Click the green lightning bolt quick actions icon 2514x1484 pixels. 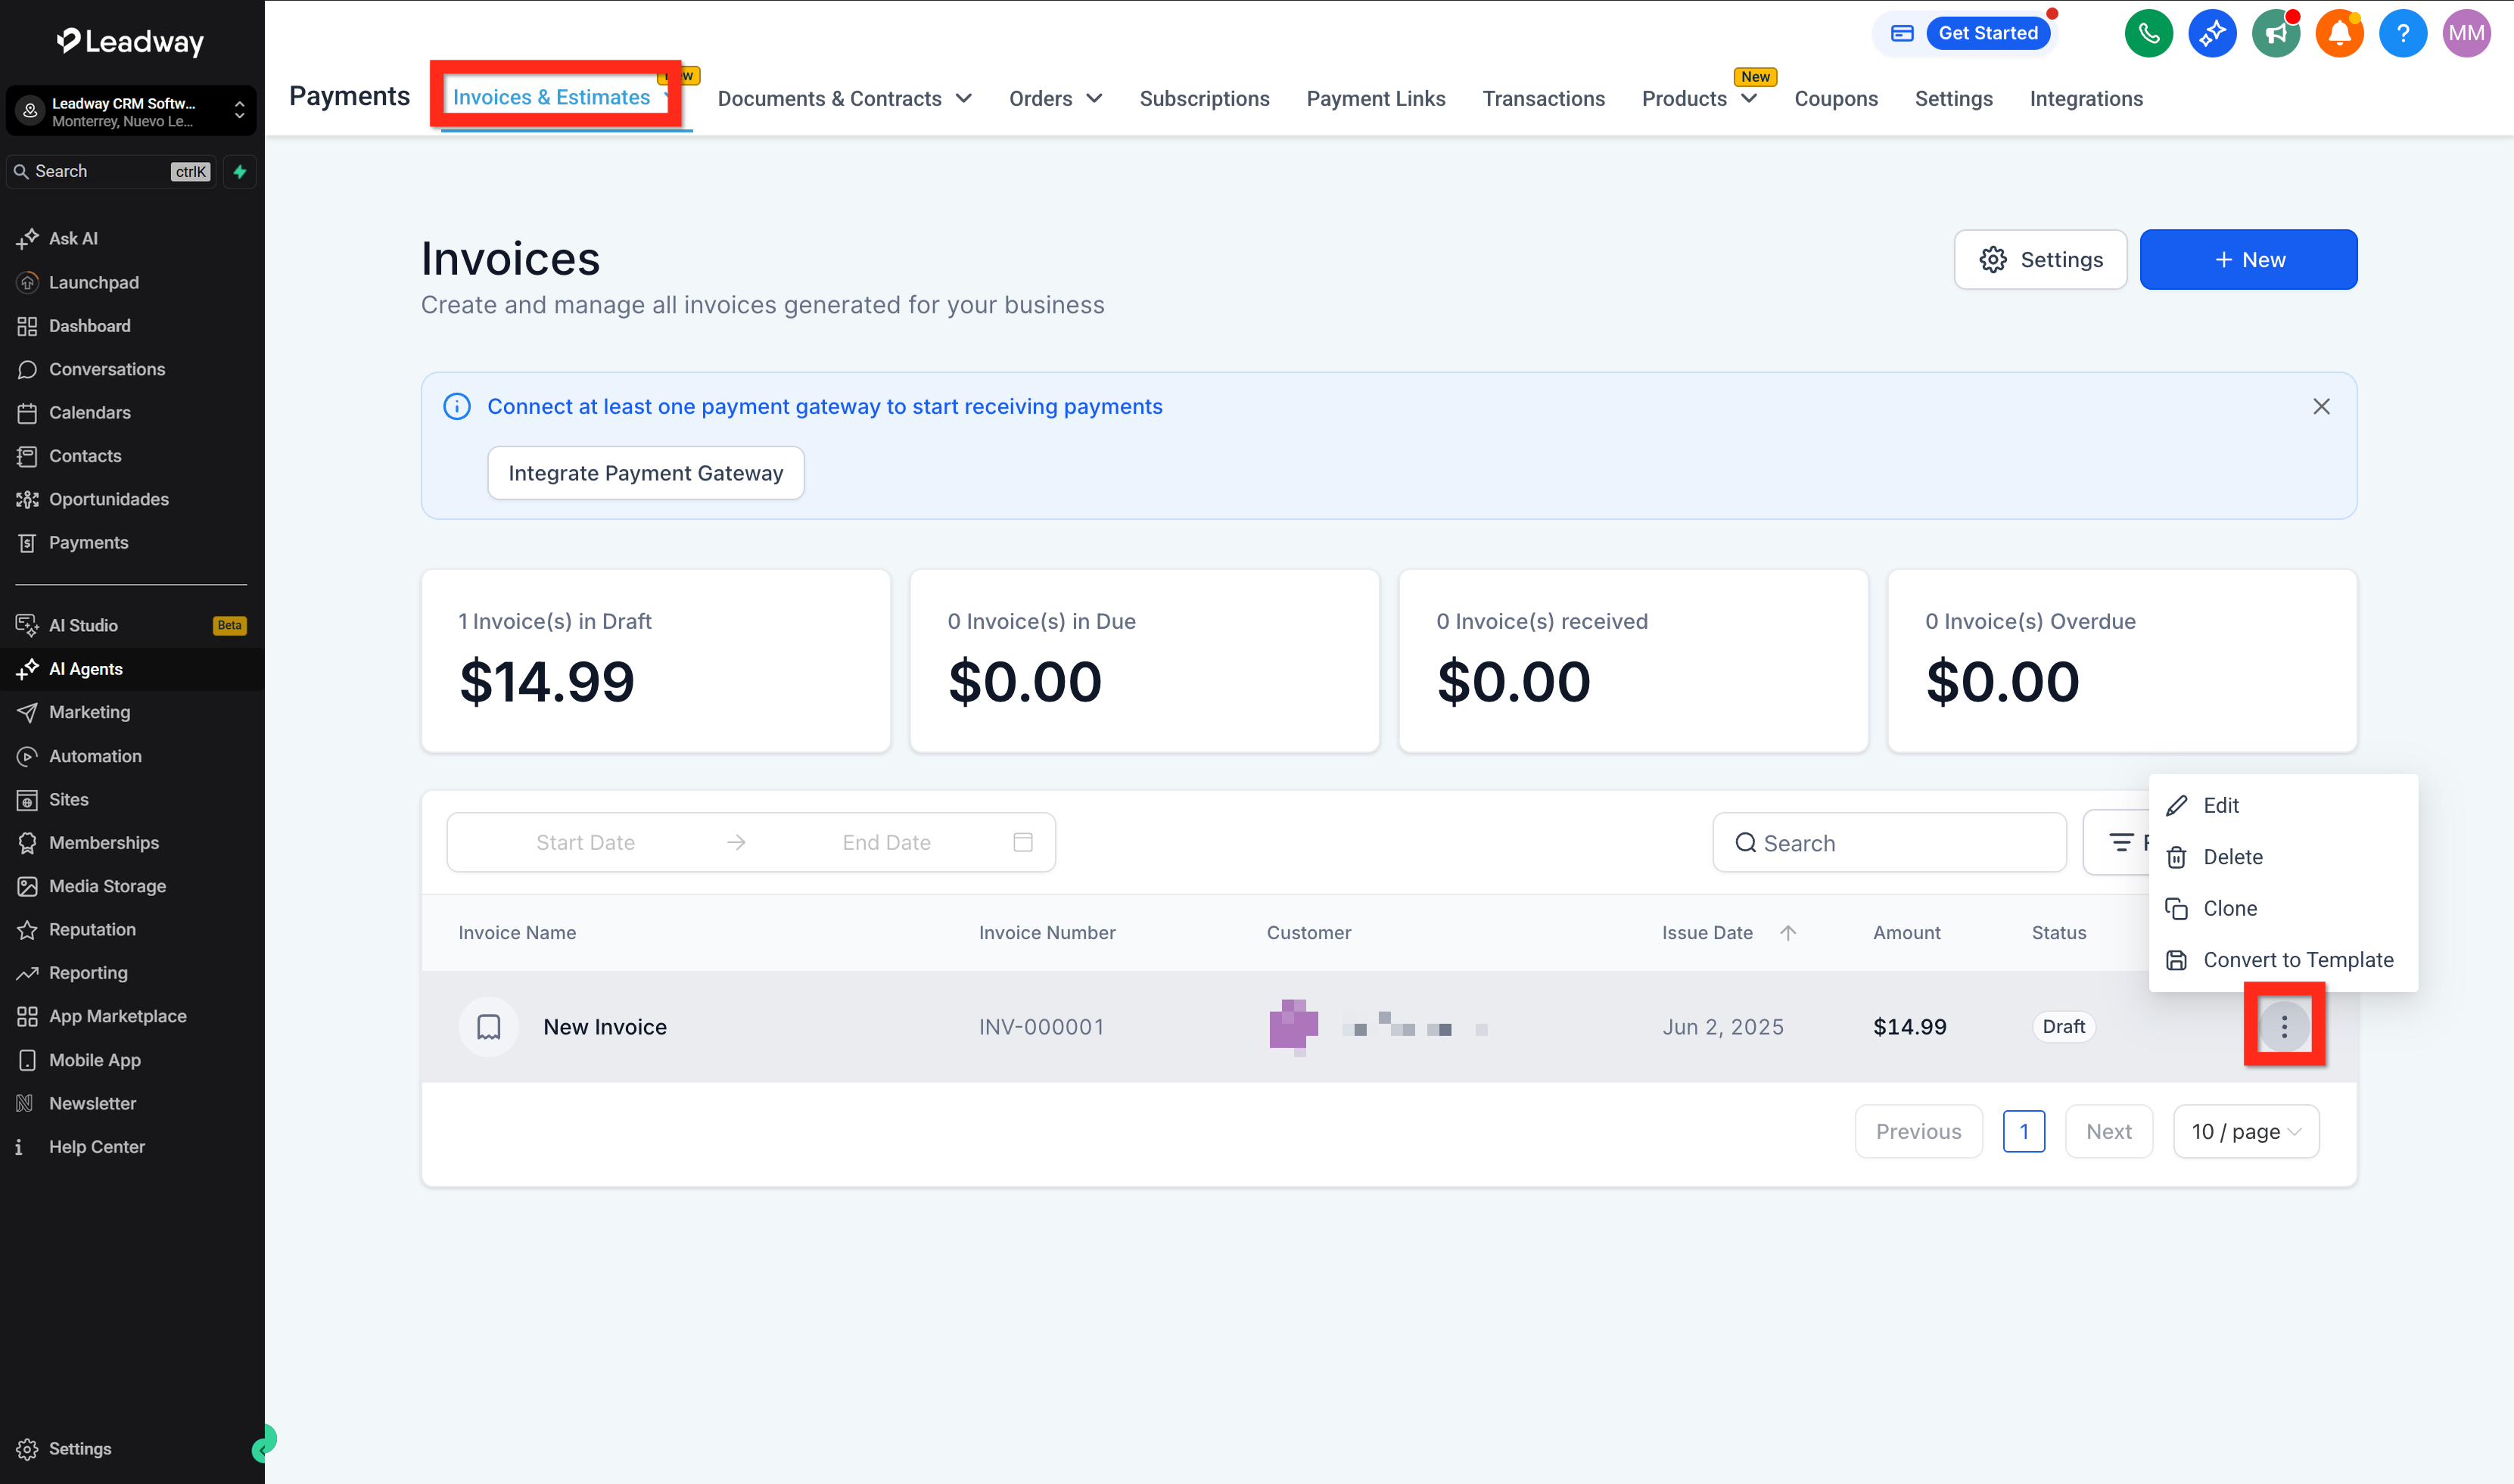point(240,171)
